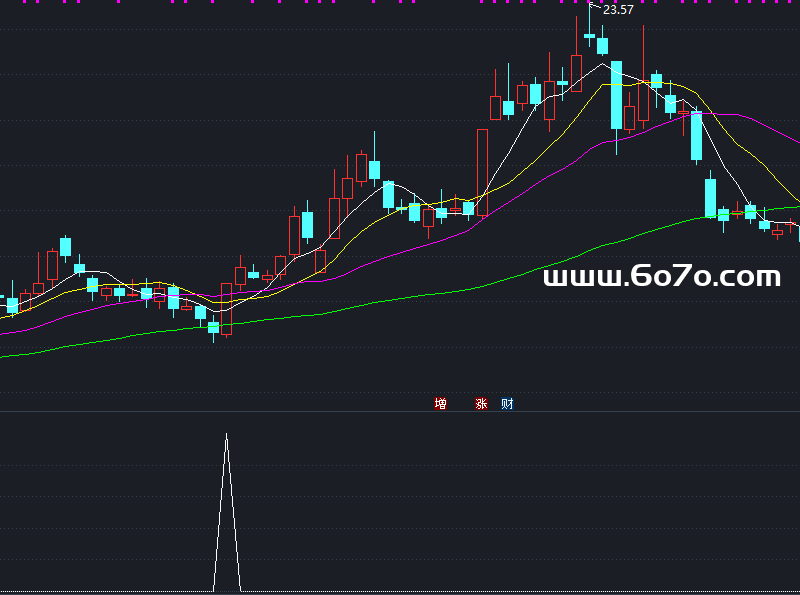Click the blue 财 marker icon
Image resolution: width=800 pixels, height=595 pixels.
pyautogui.click(x=508, y=404)
